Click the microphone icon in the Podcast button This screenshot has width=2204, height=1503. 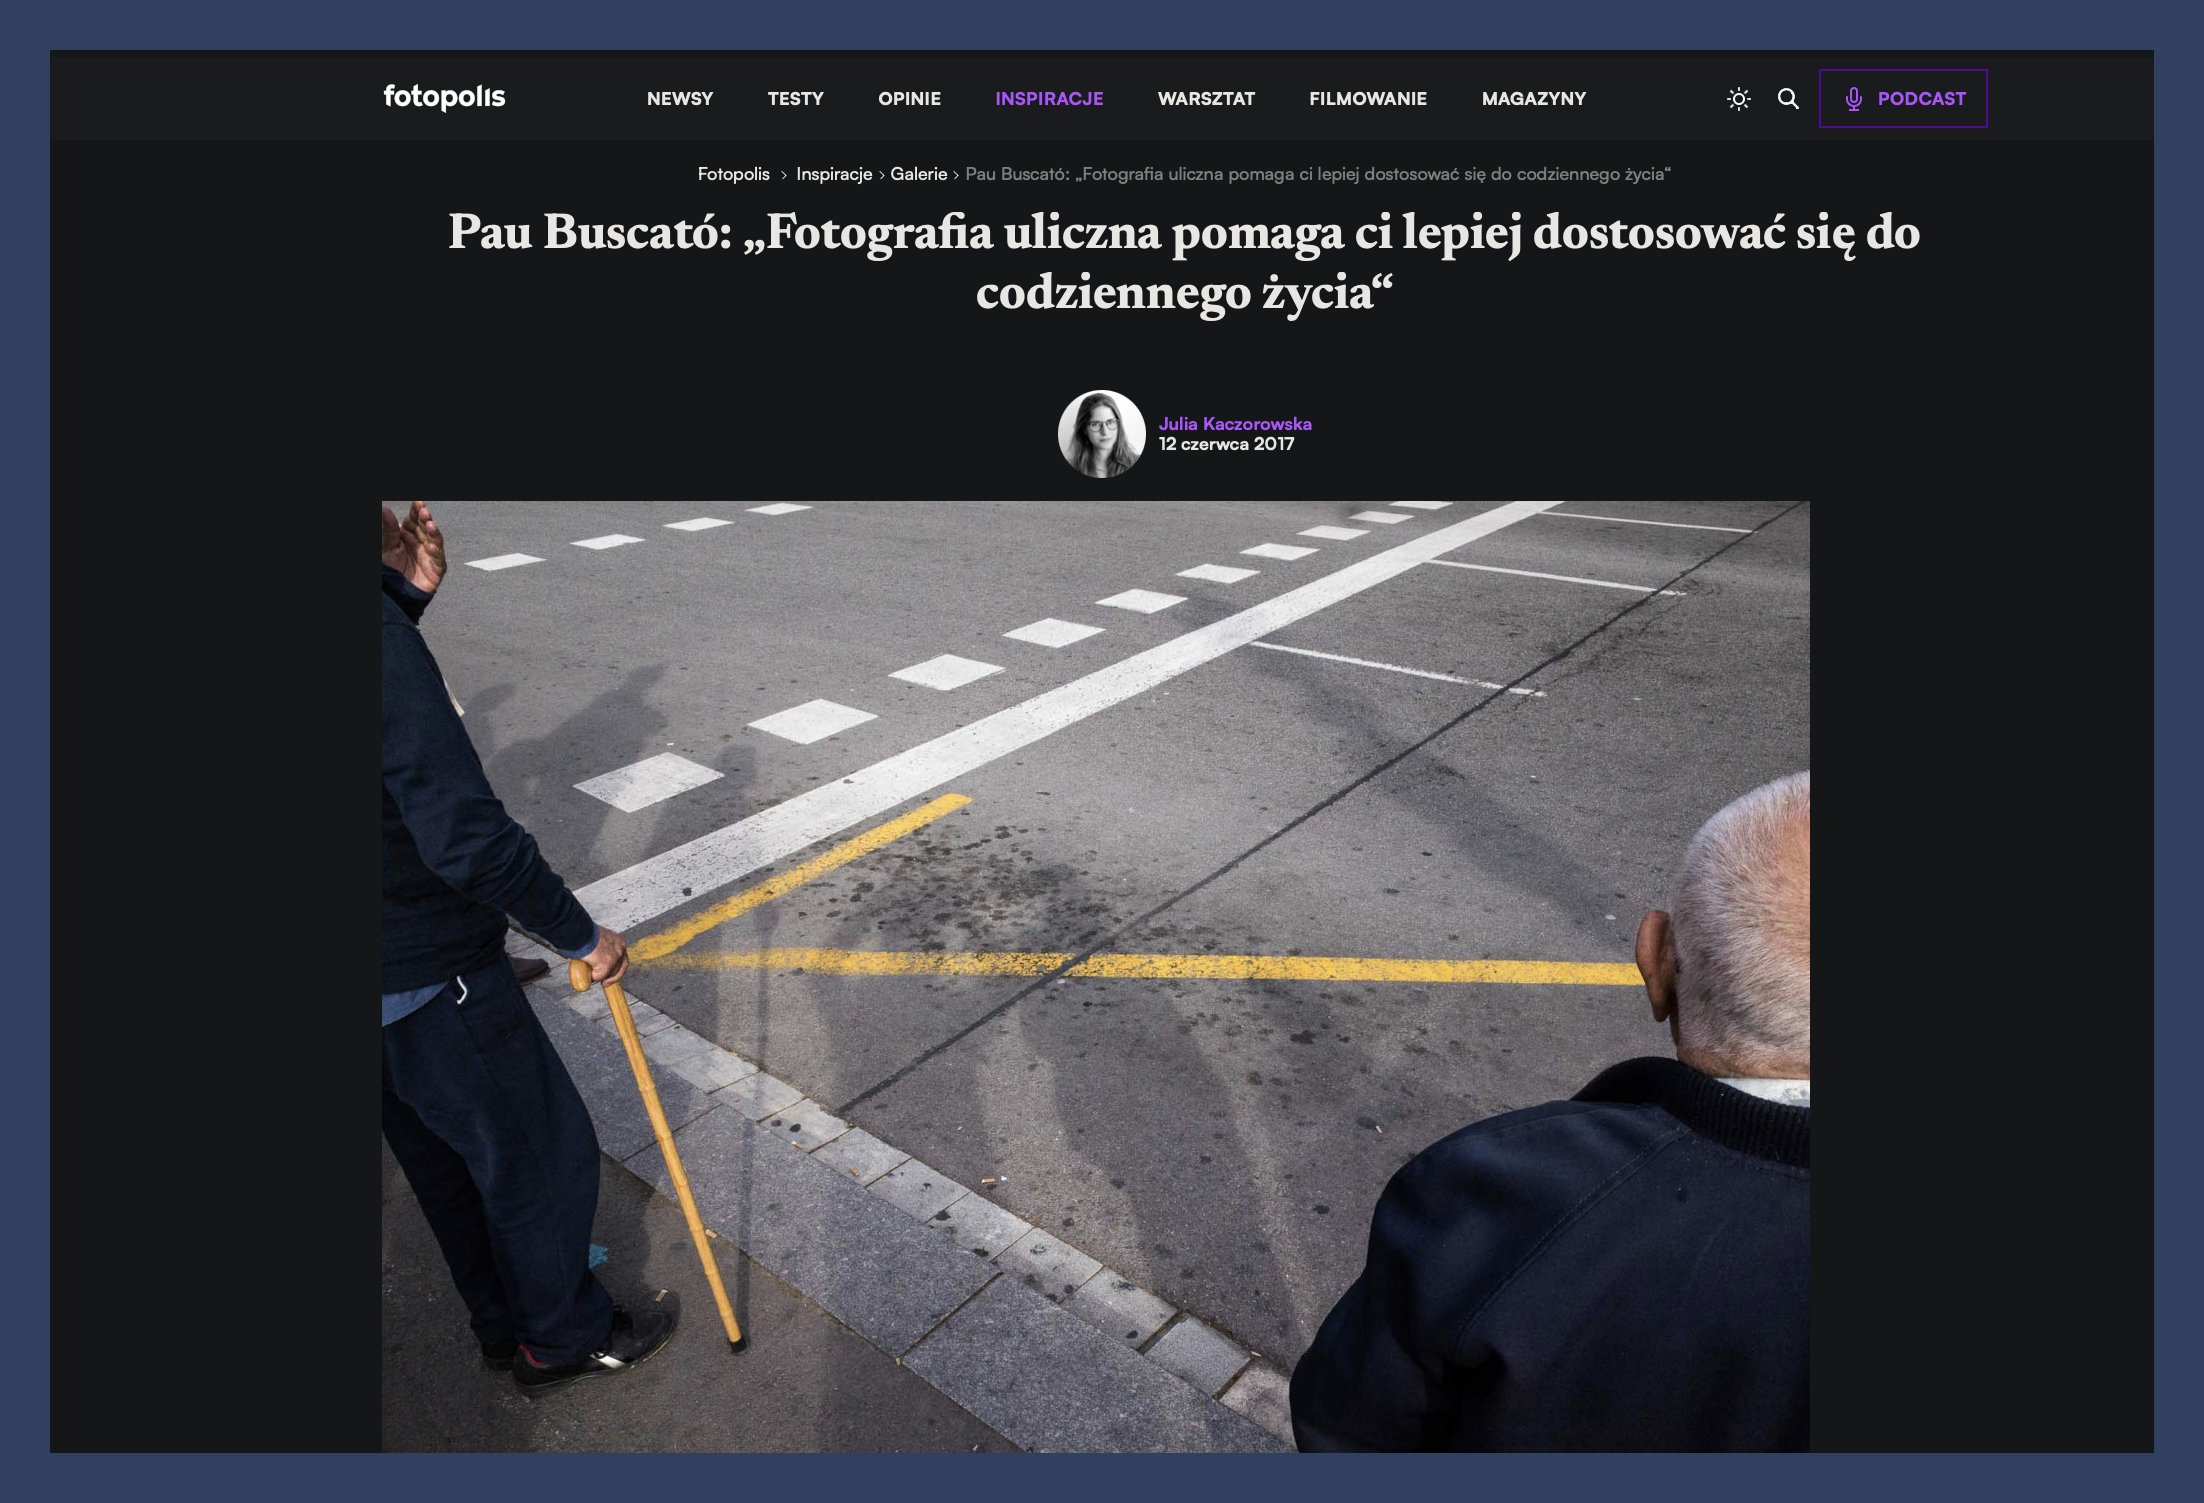point(1855,98)
